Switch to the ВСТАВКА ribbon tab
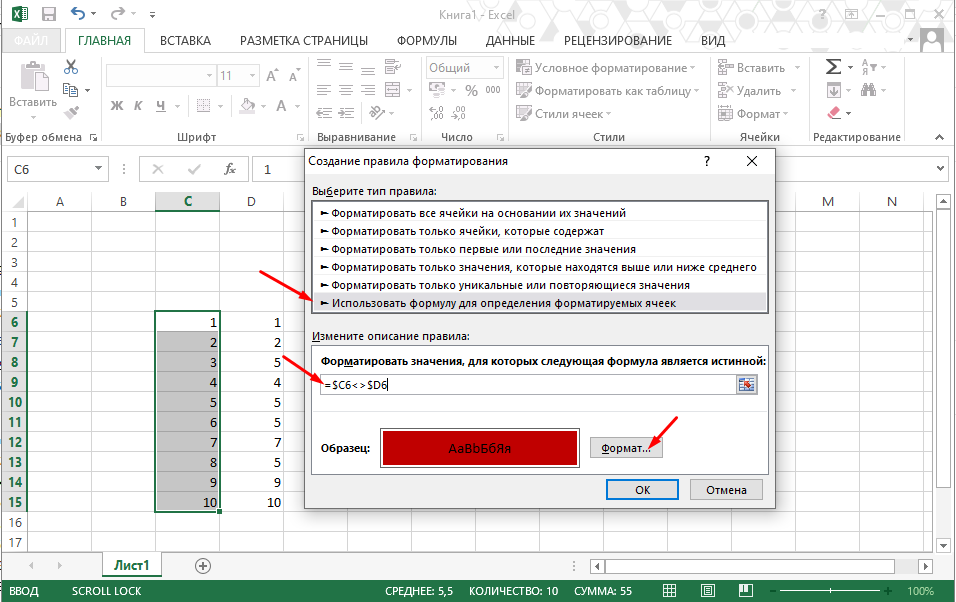Viewport: 956px width, 602px height. 185,41
